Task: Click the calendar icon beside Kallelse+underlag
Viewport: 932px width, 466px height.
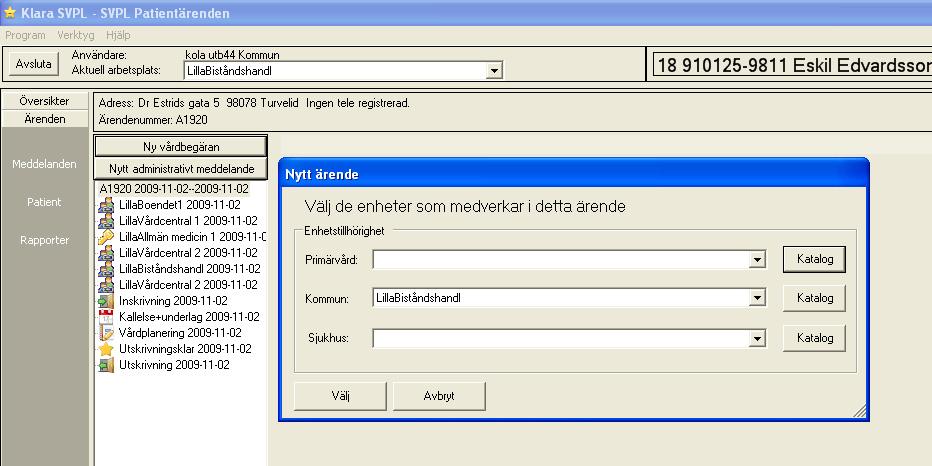Action: click(106, 317)
